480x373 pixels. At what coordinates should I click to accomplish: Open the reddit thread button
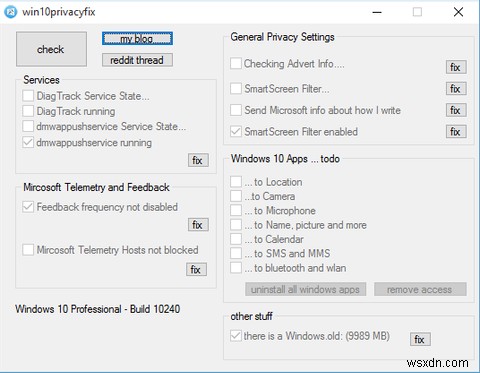(x=137, y=60)
